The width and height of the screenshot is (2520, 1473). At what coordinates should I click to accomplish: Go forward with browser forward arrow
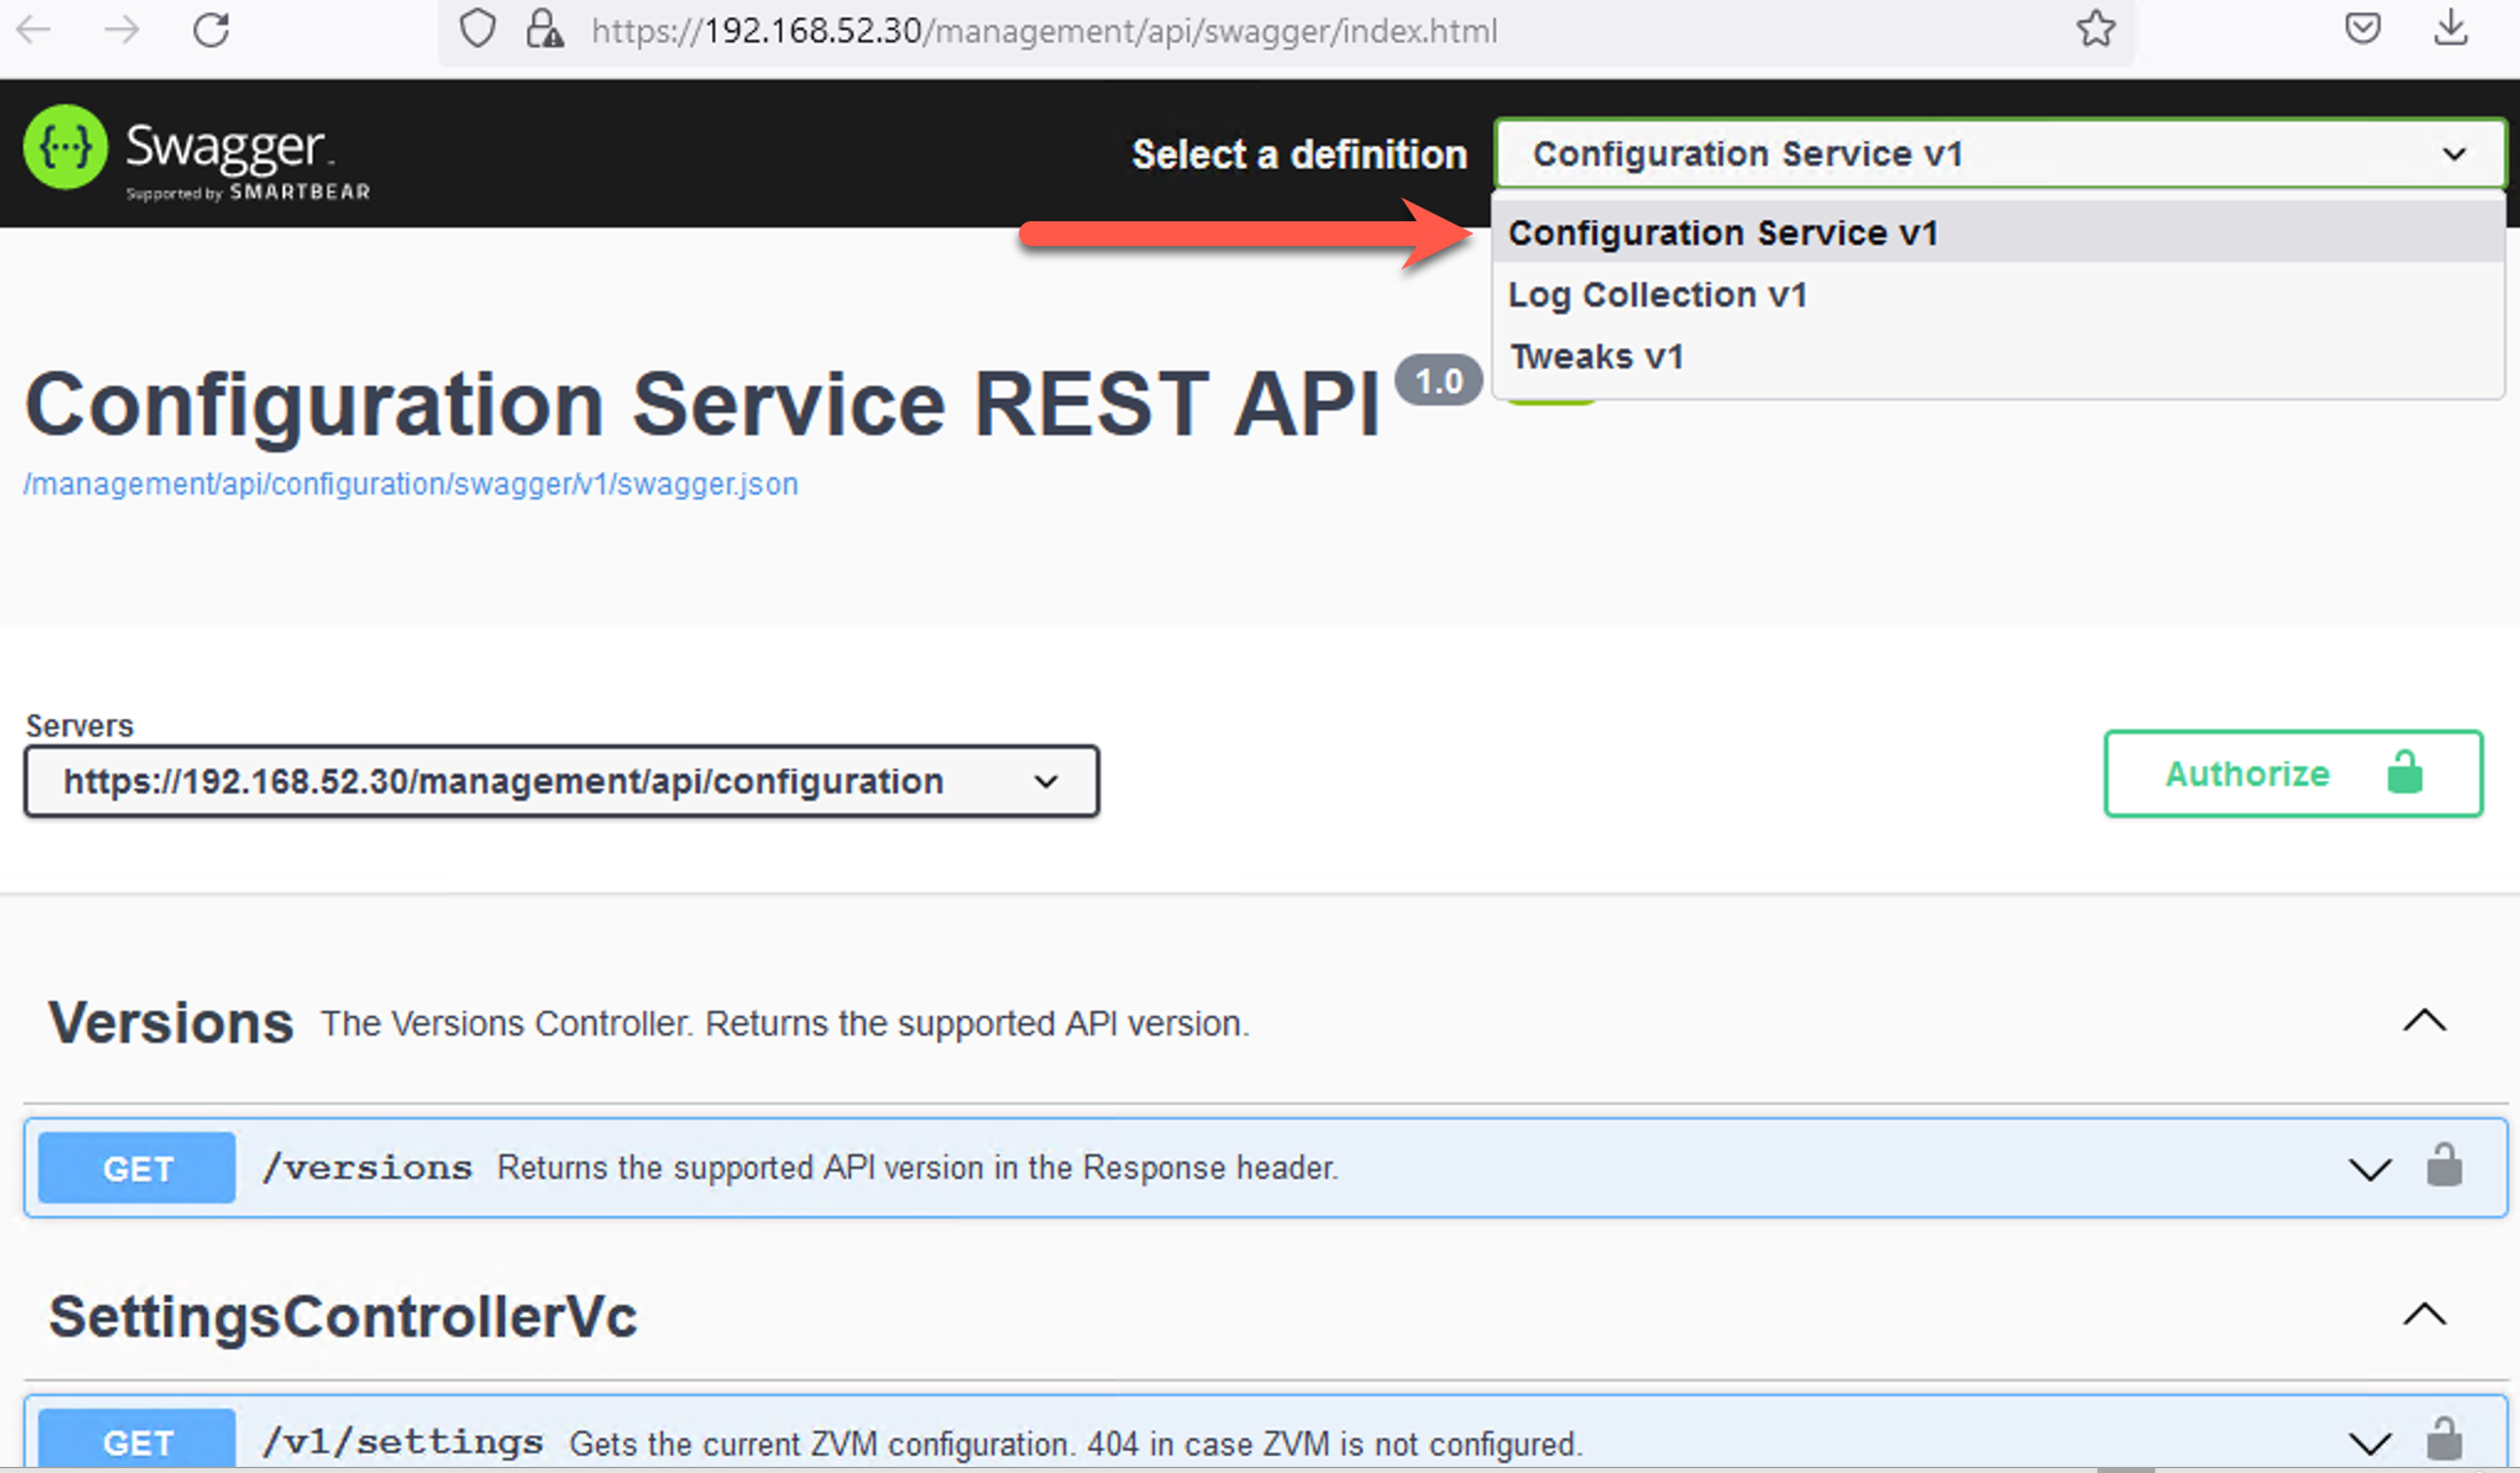coord(122,30)
